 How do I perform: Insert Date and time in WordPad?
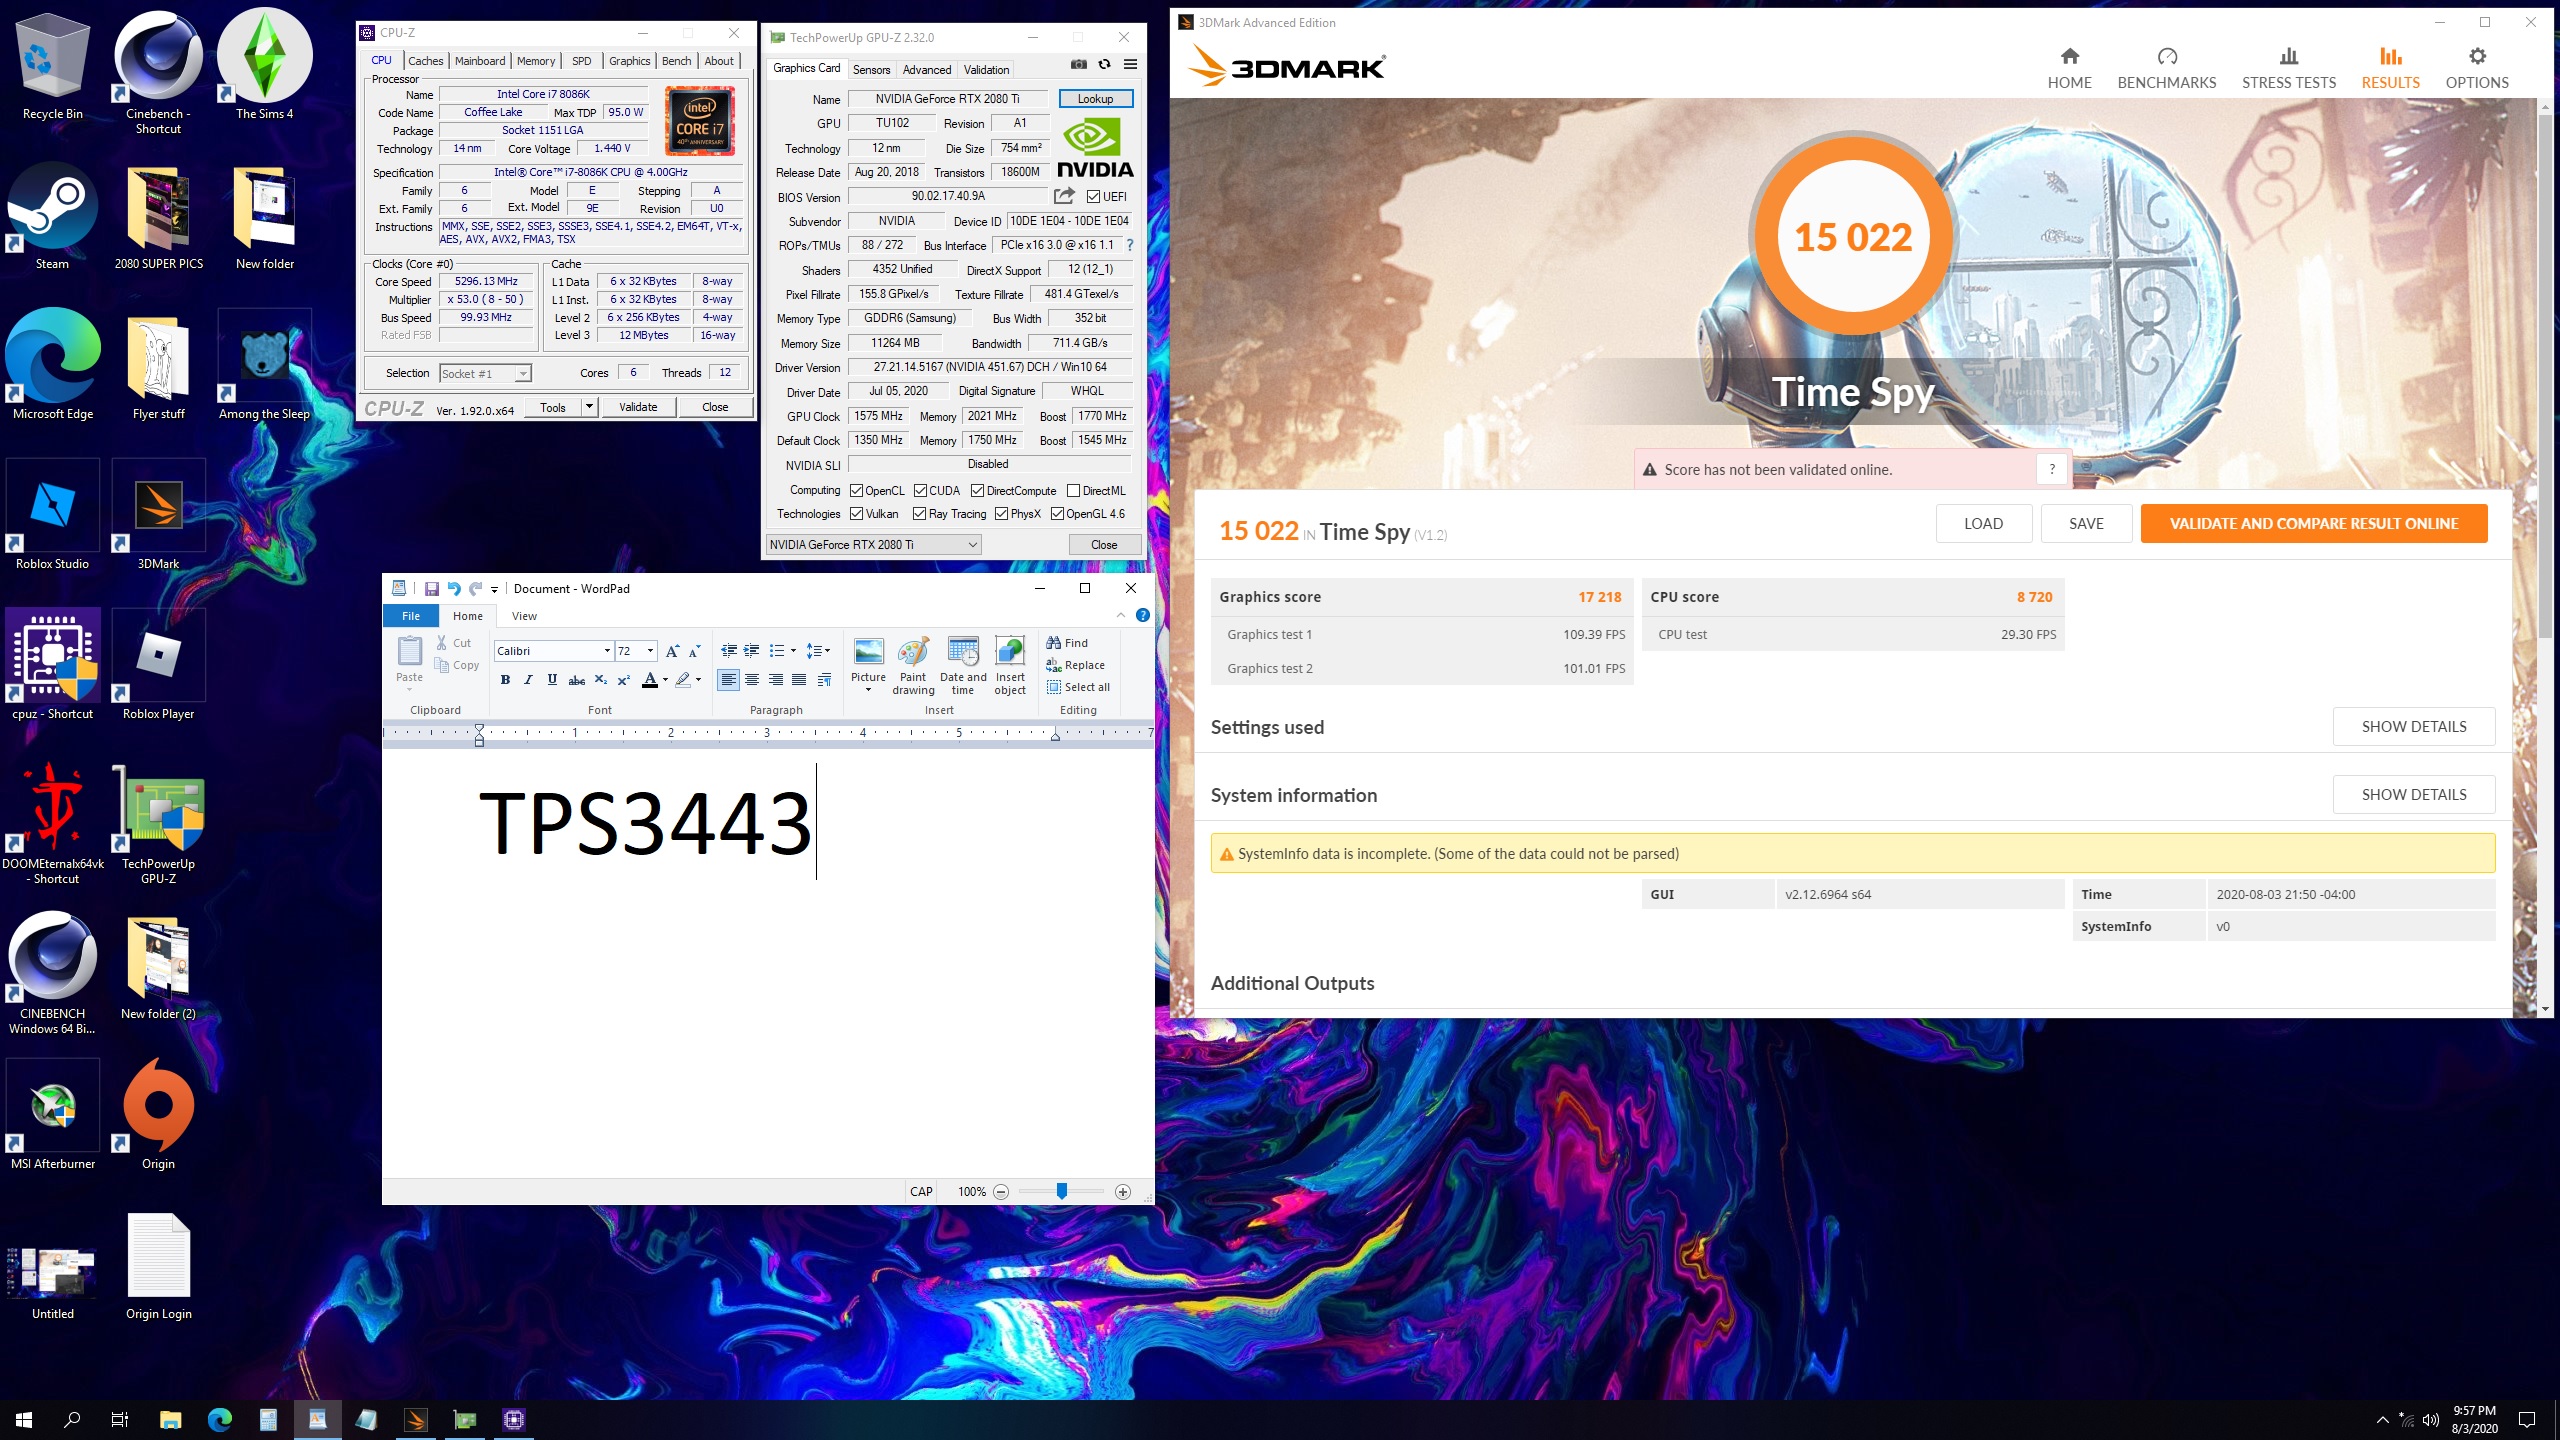point(963,666)
